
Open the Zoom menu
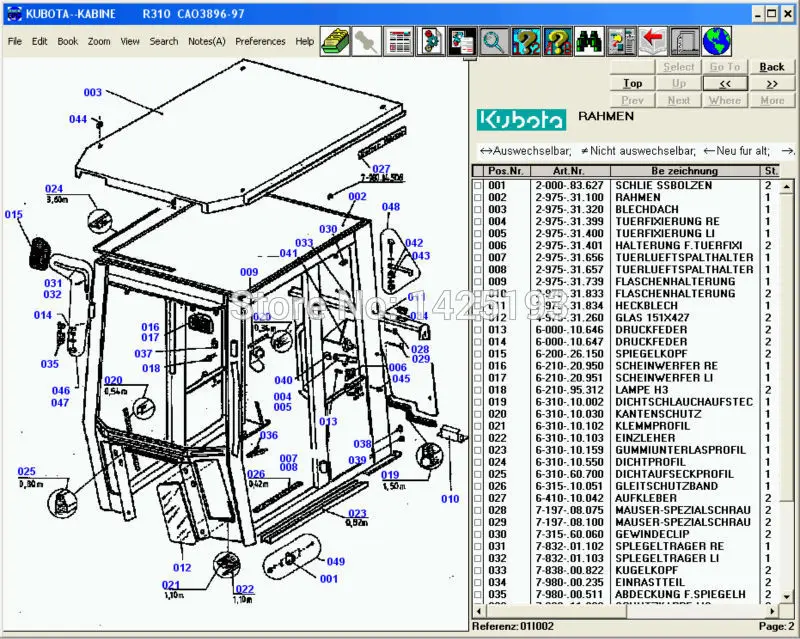[x=99, y=41]
